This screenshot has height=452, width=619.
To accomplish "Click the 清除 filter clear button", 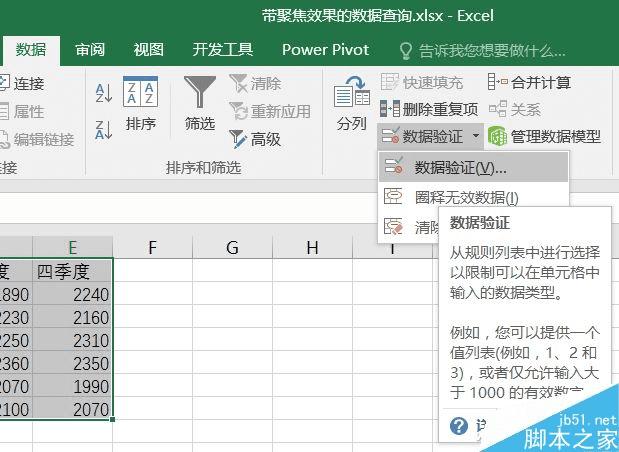I will point(255,83).
